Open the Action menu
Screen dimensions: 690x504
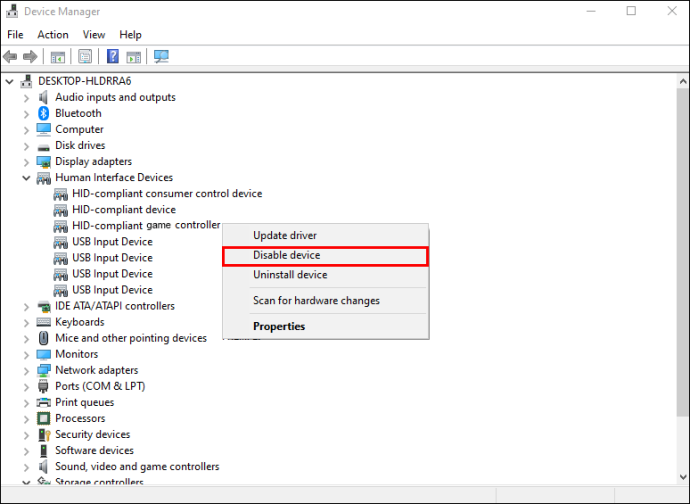click(x=53, y=34)
